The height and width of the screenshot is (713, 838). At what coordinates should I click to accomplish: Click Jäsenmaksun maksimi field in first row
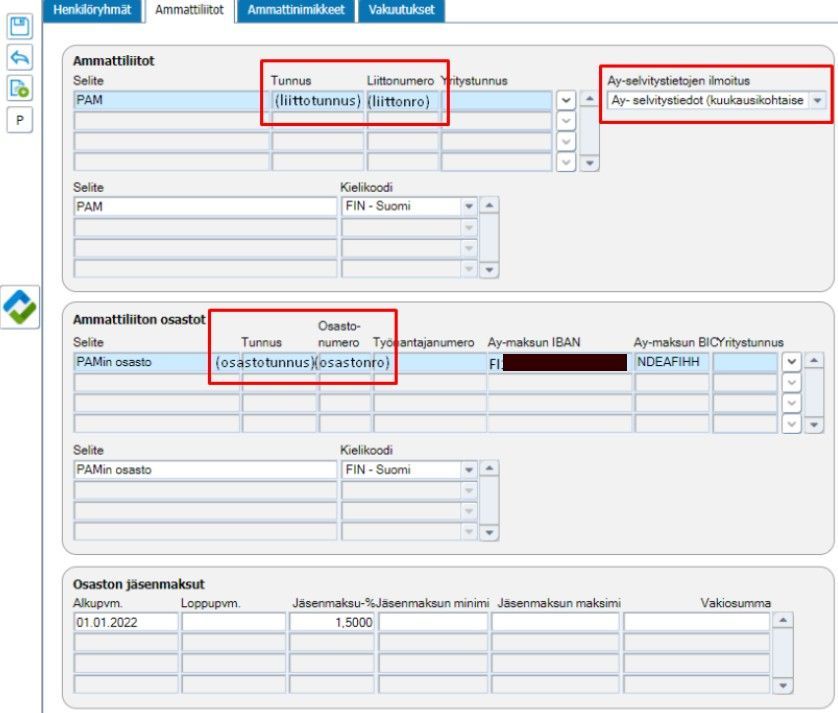(x=555, y=622)
